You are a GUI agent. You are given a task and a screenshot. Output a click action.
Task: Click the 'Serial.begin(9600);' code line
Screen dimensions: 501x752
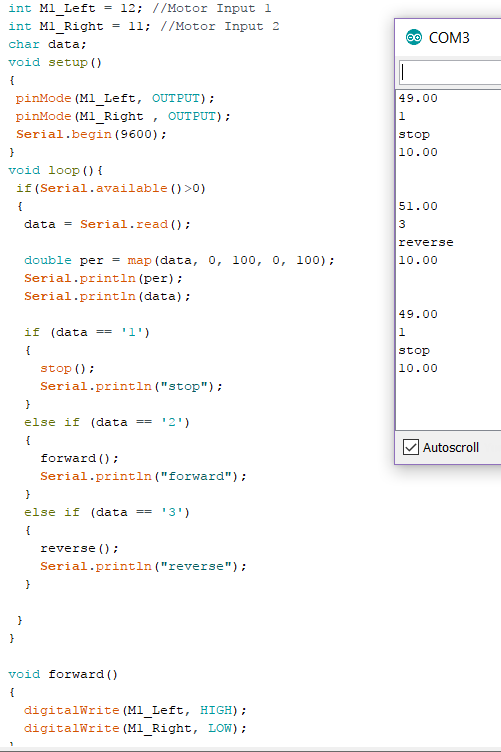pyautogui.click(x=92, y=134)
